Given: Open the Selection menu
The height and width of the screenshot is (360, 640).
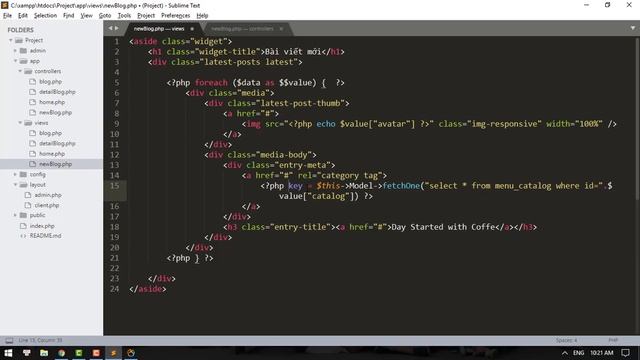Looking at the screenshot, I should [x=45, y=16].
